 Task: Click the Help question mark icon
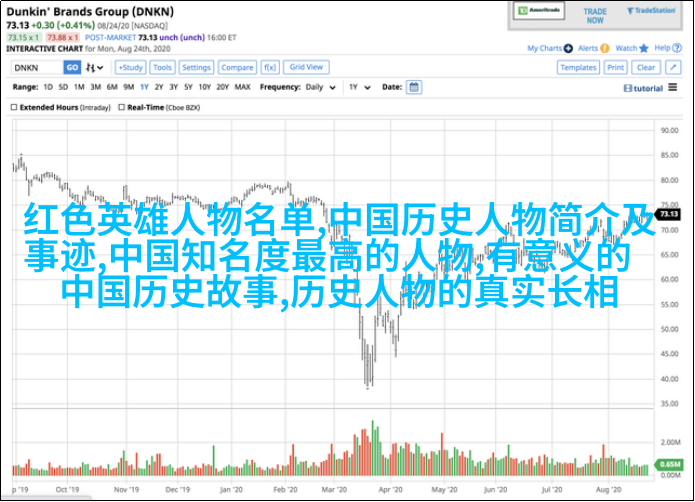677,48
